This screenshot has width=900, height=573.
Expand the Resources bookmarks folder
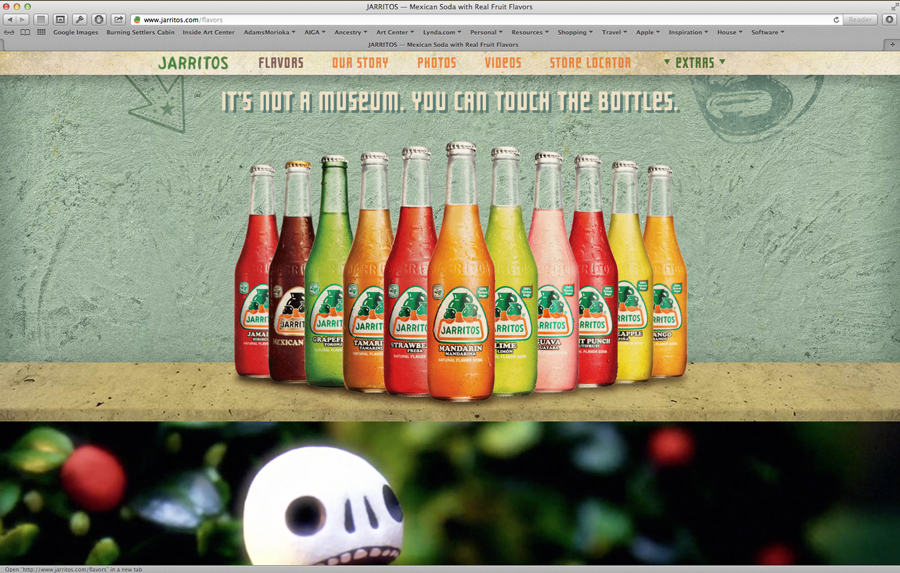click(x=530, y=32)
